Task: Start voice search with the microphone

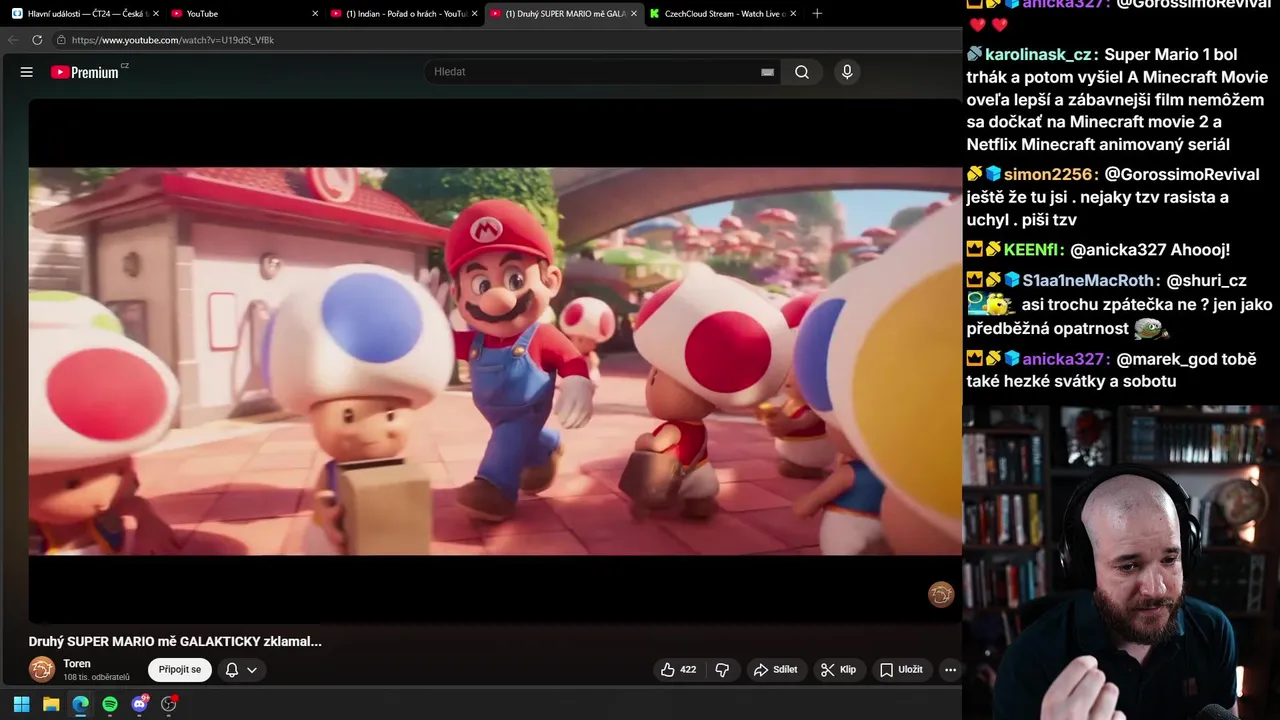Action: (x=847, y=72)
